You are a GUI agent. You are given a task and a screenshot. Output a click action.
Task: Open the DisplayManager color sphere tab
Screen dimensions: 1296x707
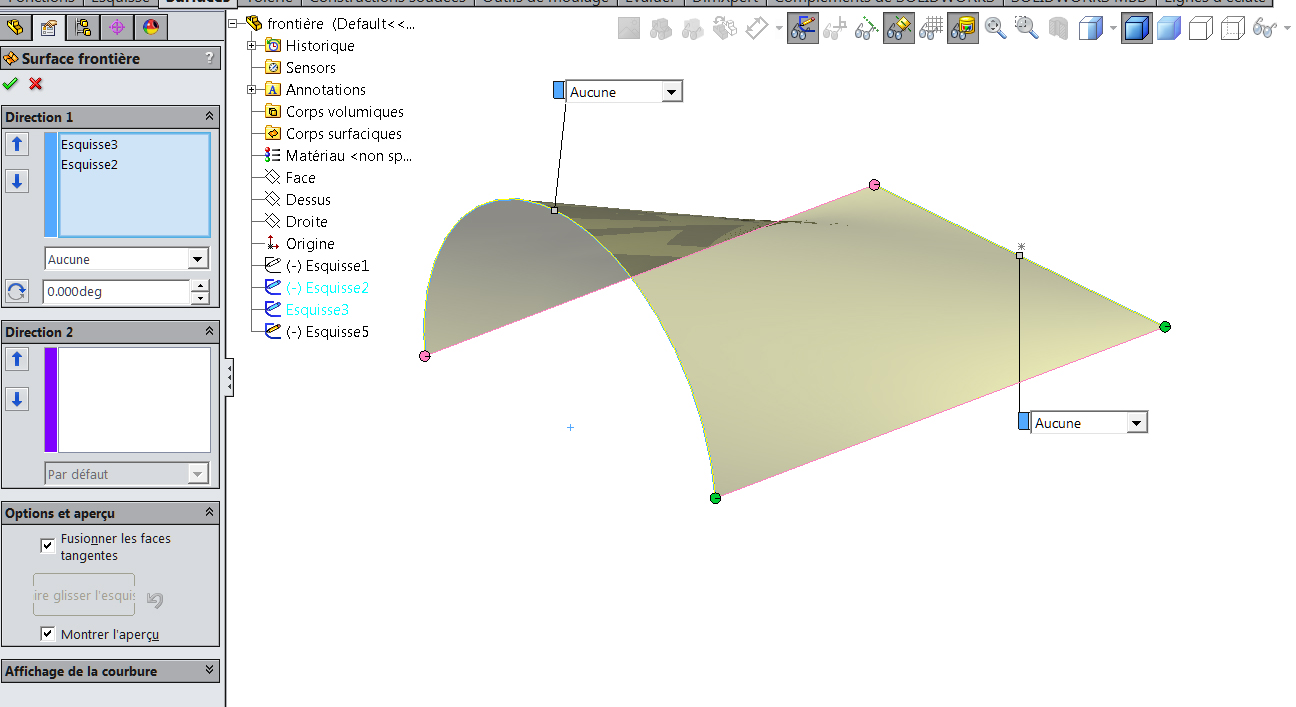pos(150,27)
